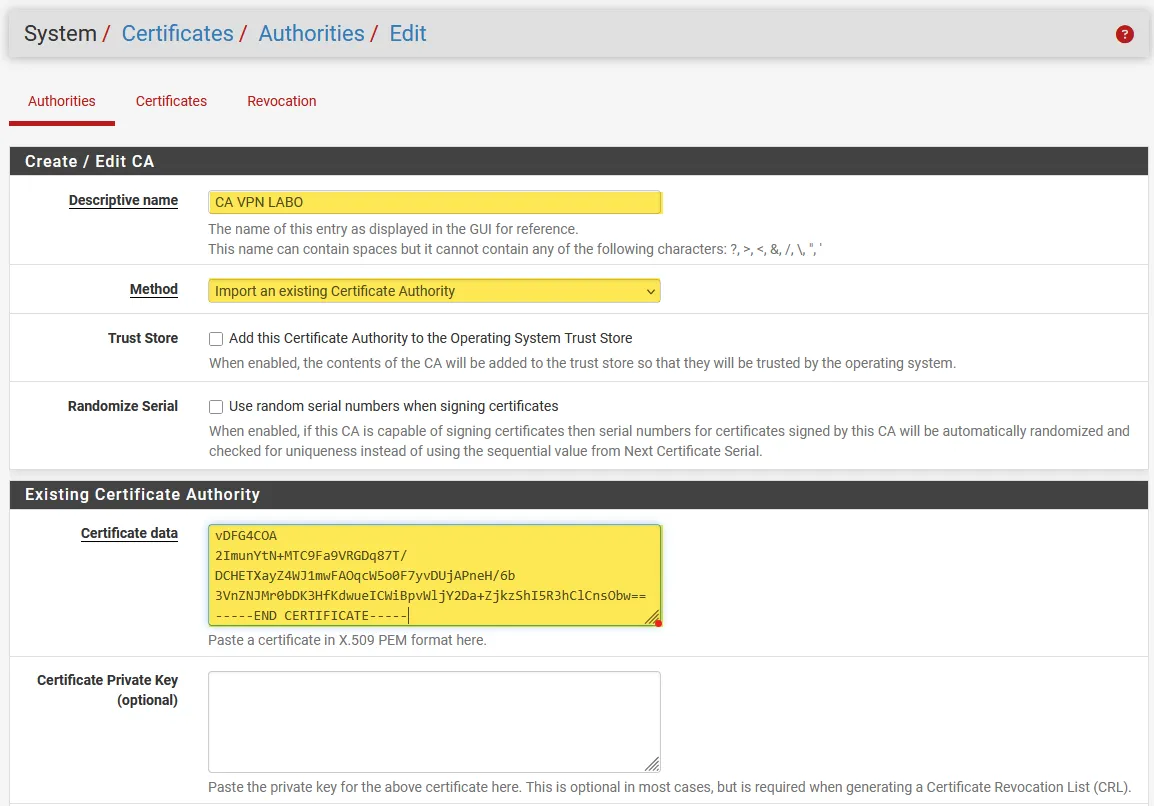Focus the Descriptive name field
Viewport: 1154px width, 806px height.
point(434,202)
